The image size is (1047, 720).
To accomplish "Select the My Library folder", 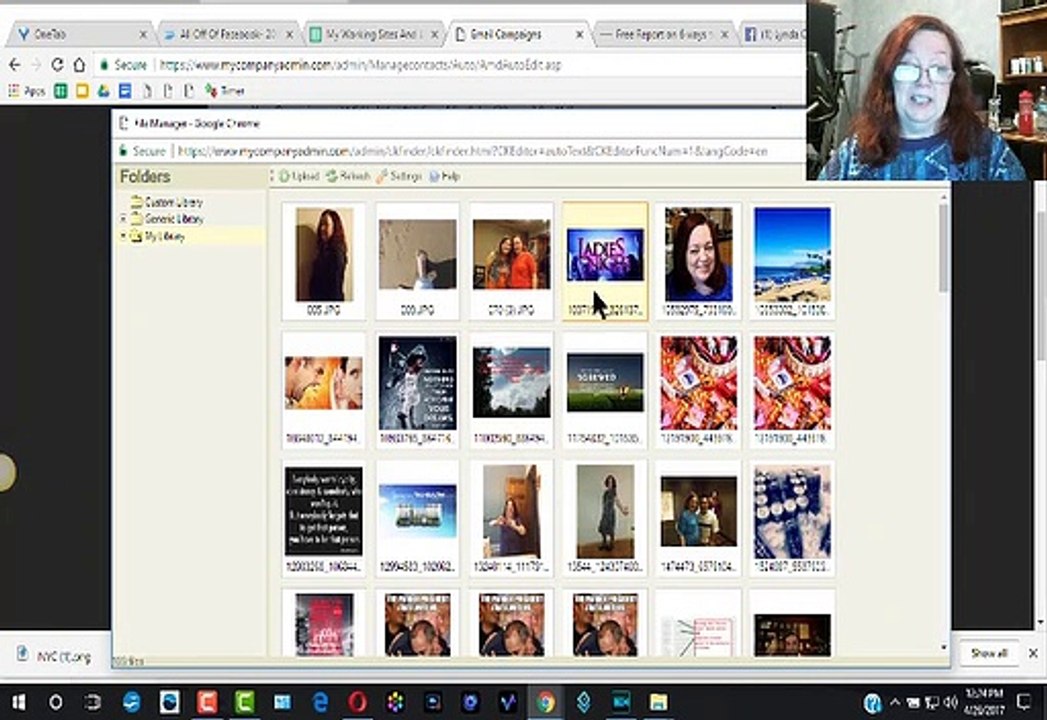I will coord(158,236).
